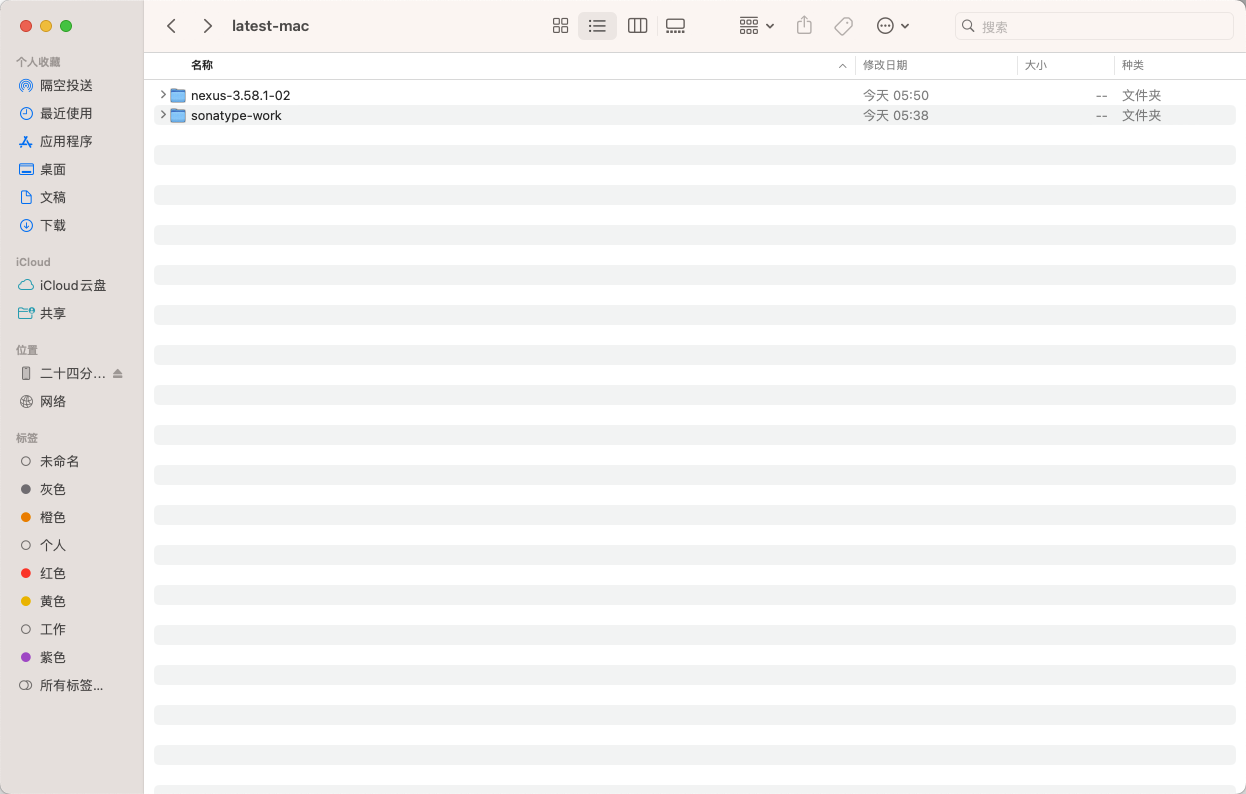Image resolution: width=1246 pixels, height=794 pixels.
Task: Click the Share toolbar icon
Action: click(x=804, y=26)
